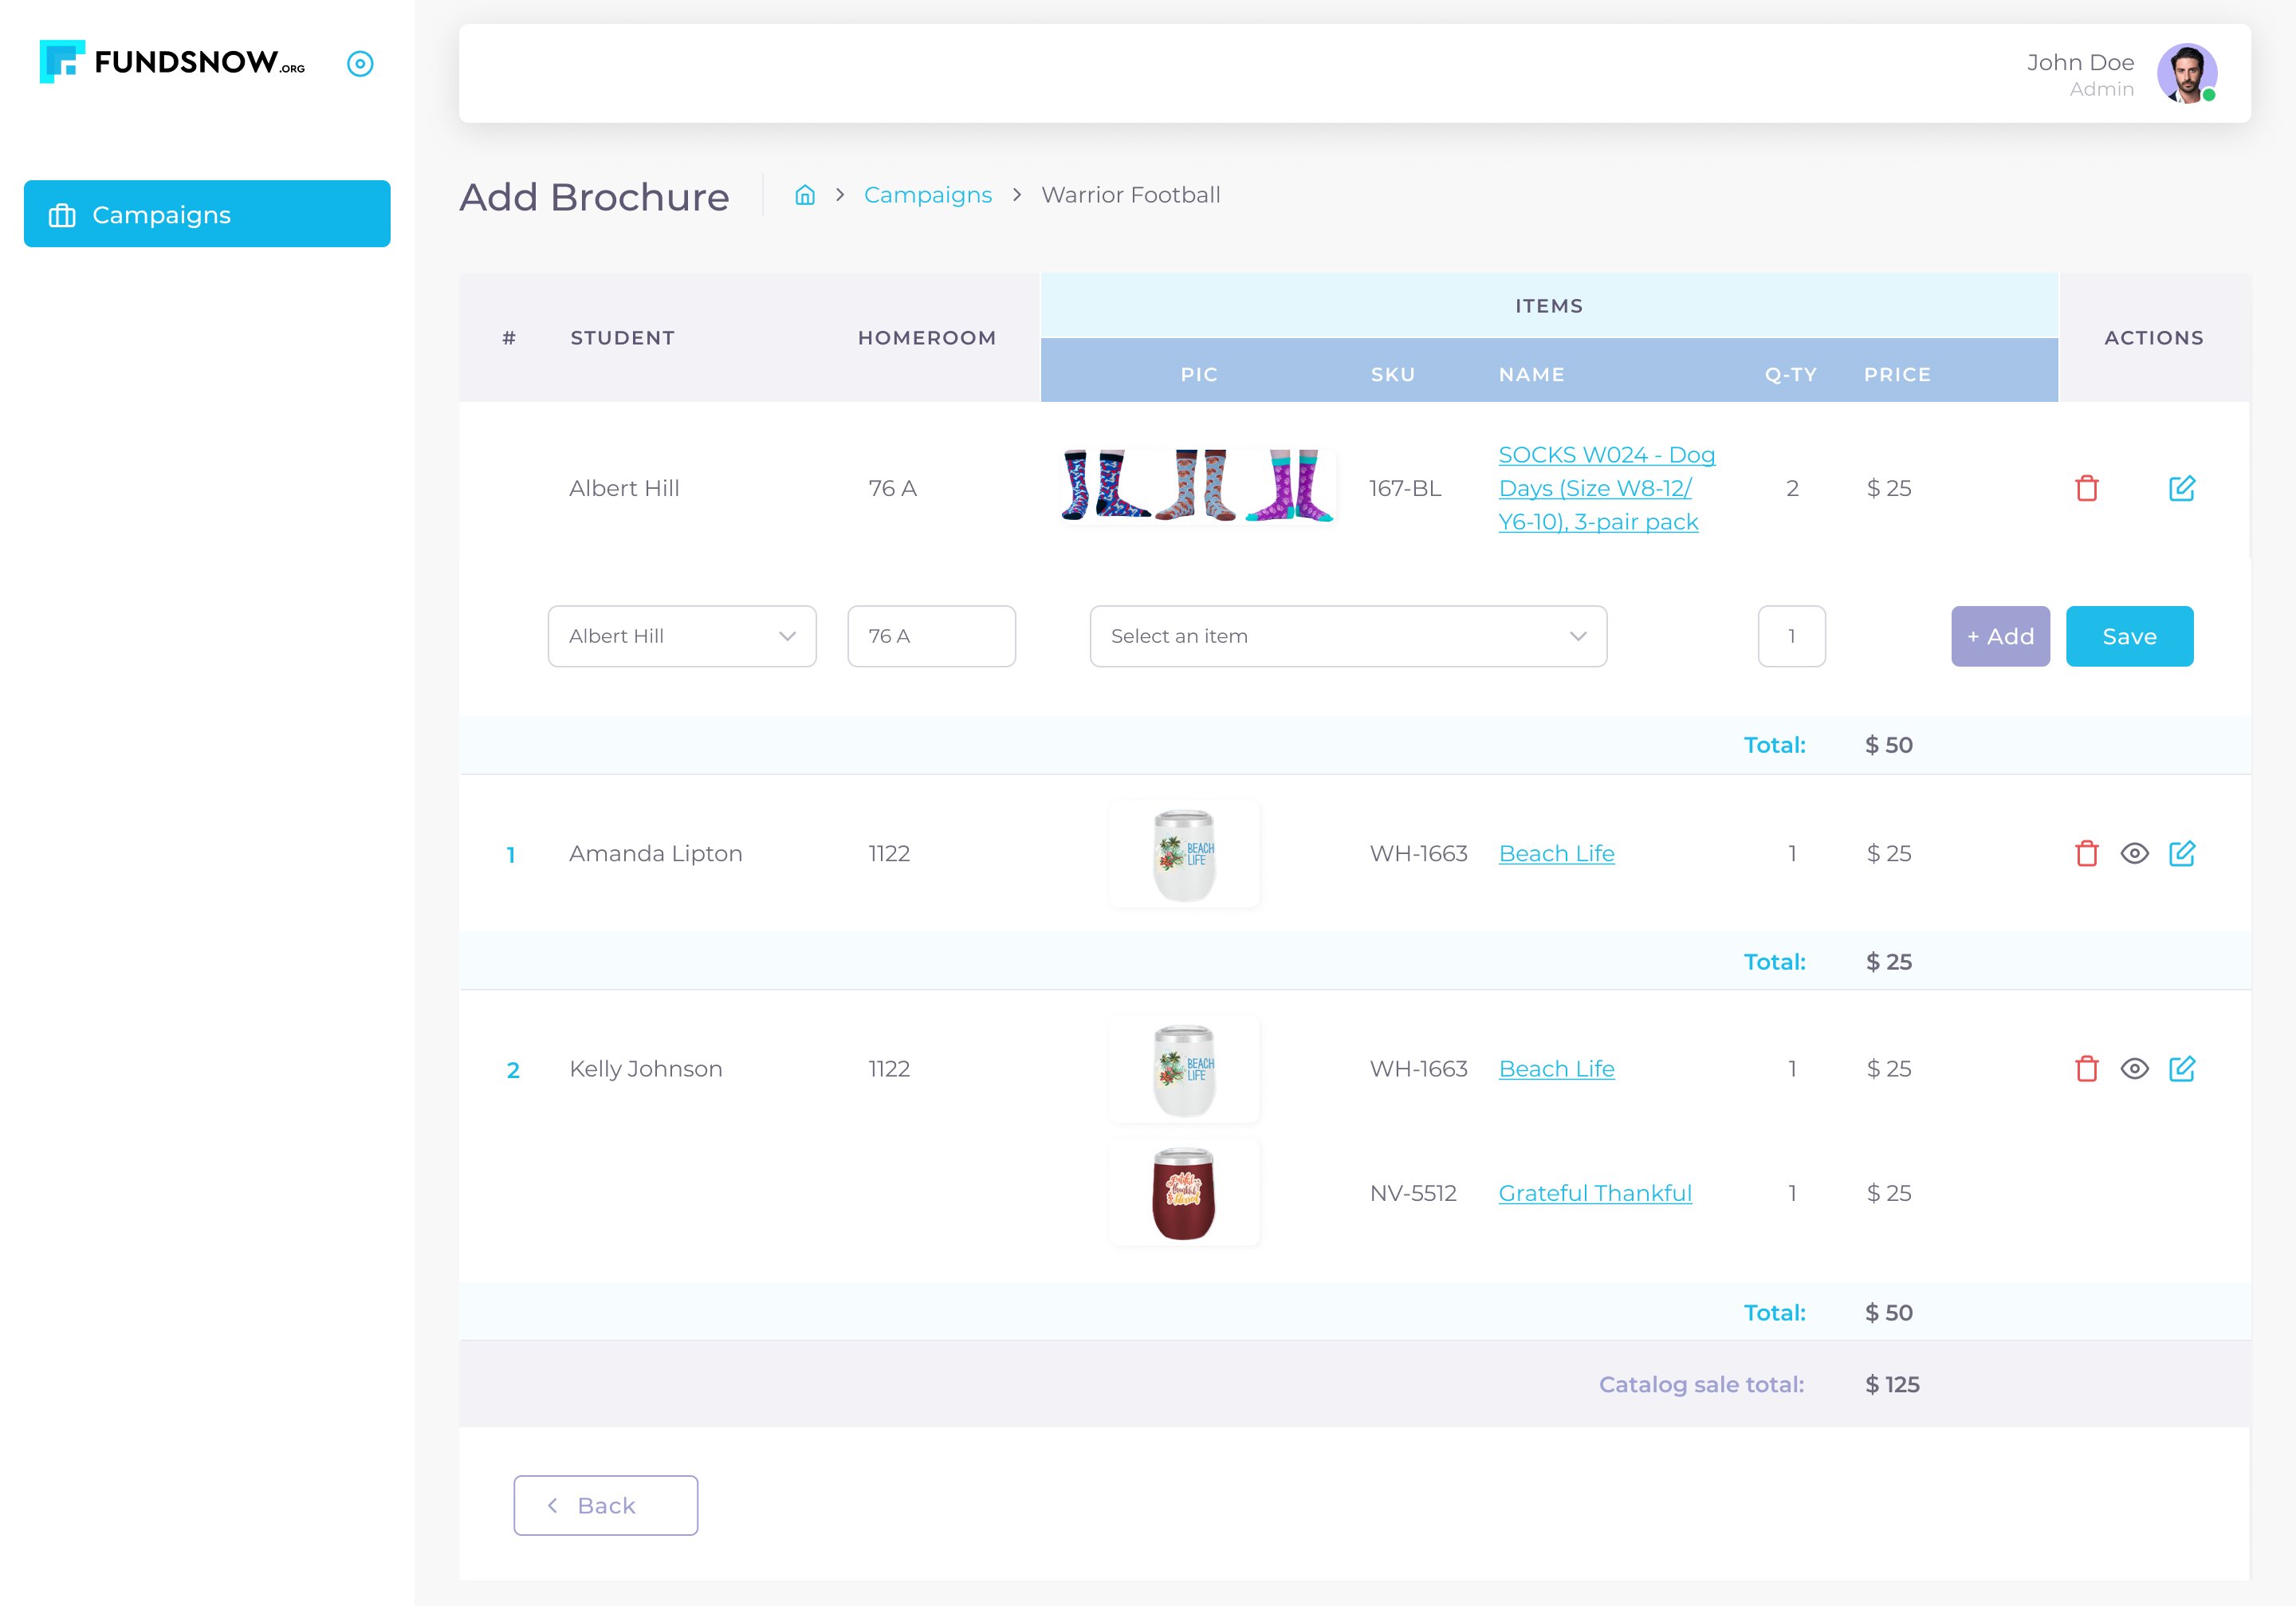Open the Grateful Thankful product link

(1594, 1192)
